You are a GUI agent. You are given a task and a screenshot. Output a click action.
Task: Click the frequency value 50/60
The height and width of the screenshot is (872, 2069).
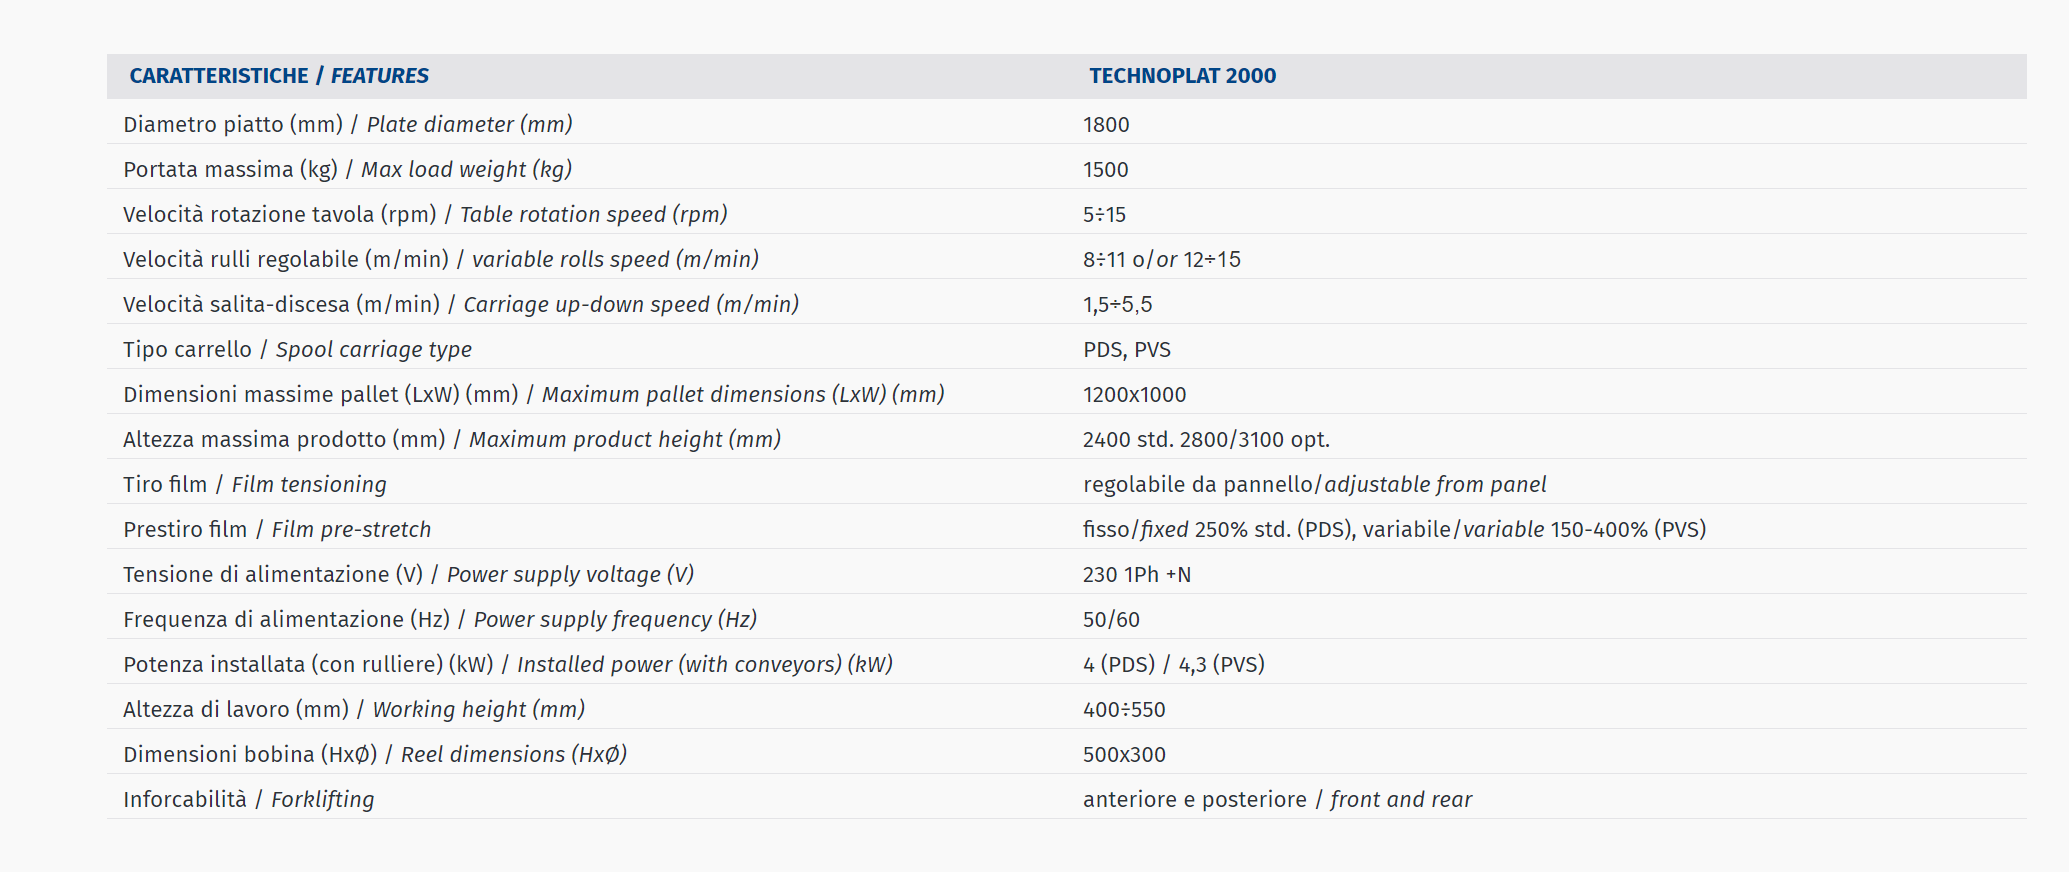1111,620
